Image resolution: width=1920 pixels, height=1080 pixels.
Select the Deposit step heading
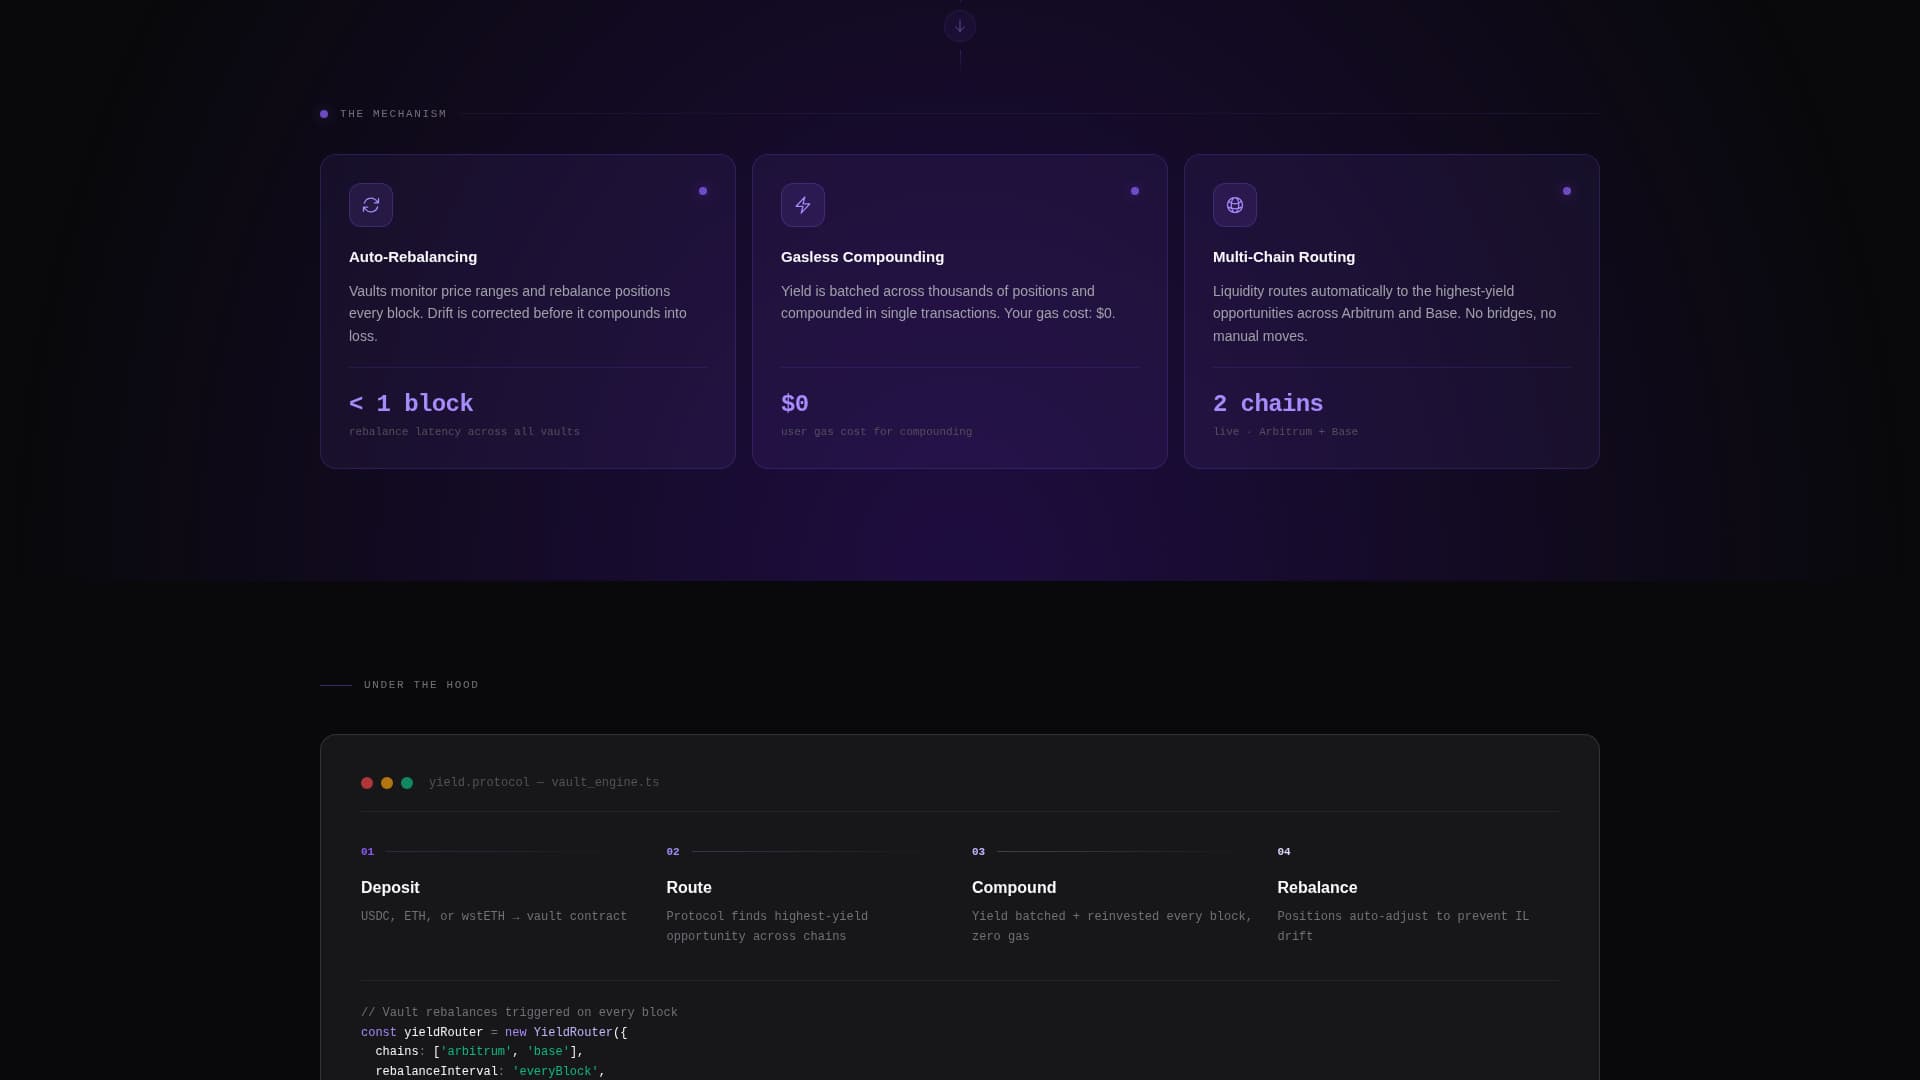390,888
